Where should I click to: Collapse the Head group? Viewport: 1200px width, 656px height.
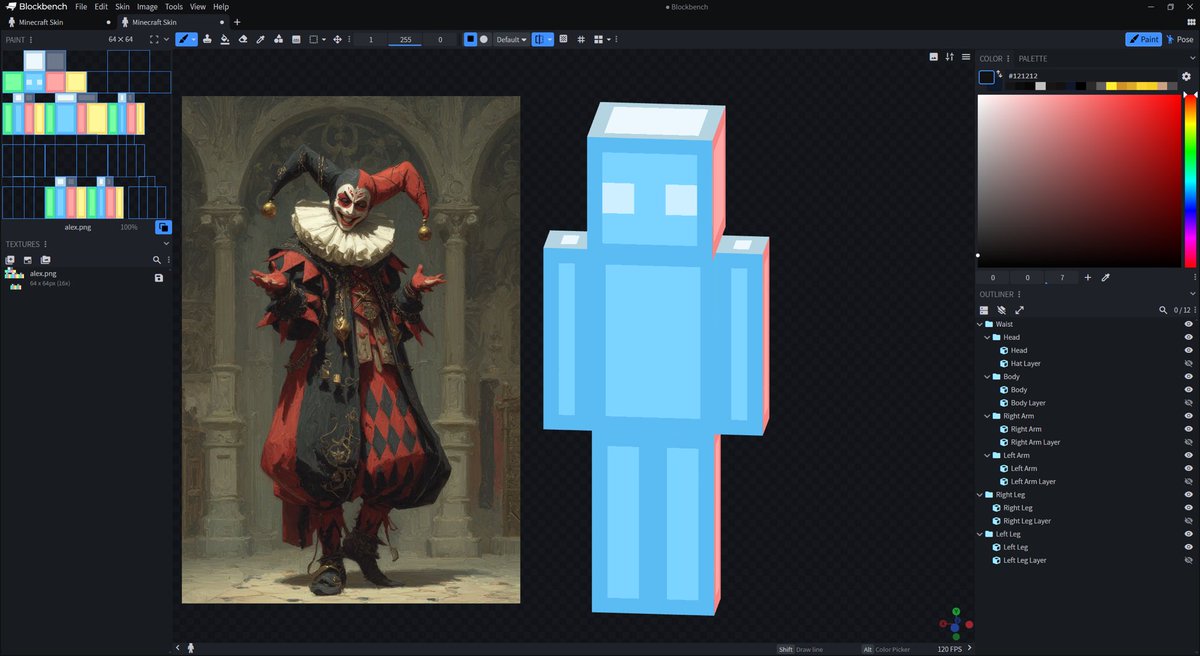[988, 337]
